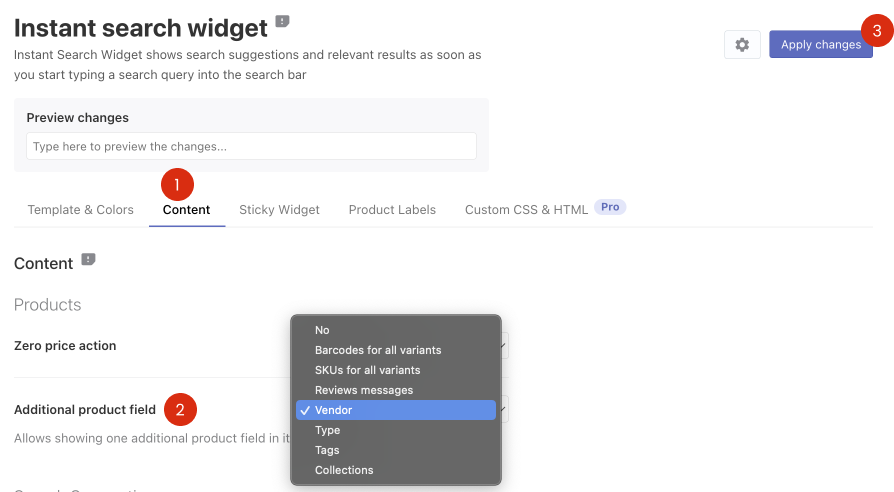The width and height of the screenshot is (894, 492).
Task: Switch to Template & Colors tab
Action: point(80,210)
